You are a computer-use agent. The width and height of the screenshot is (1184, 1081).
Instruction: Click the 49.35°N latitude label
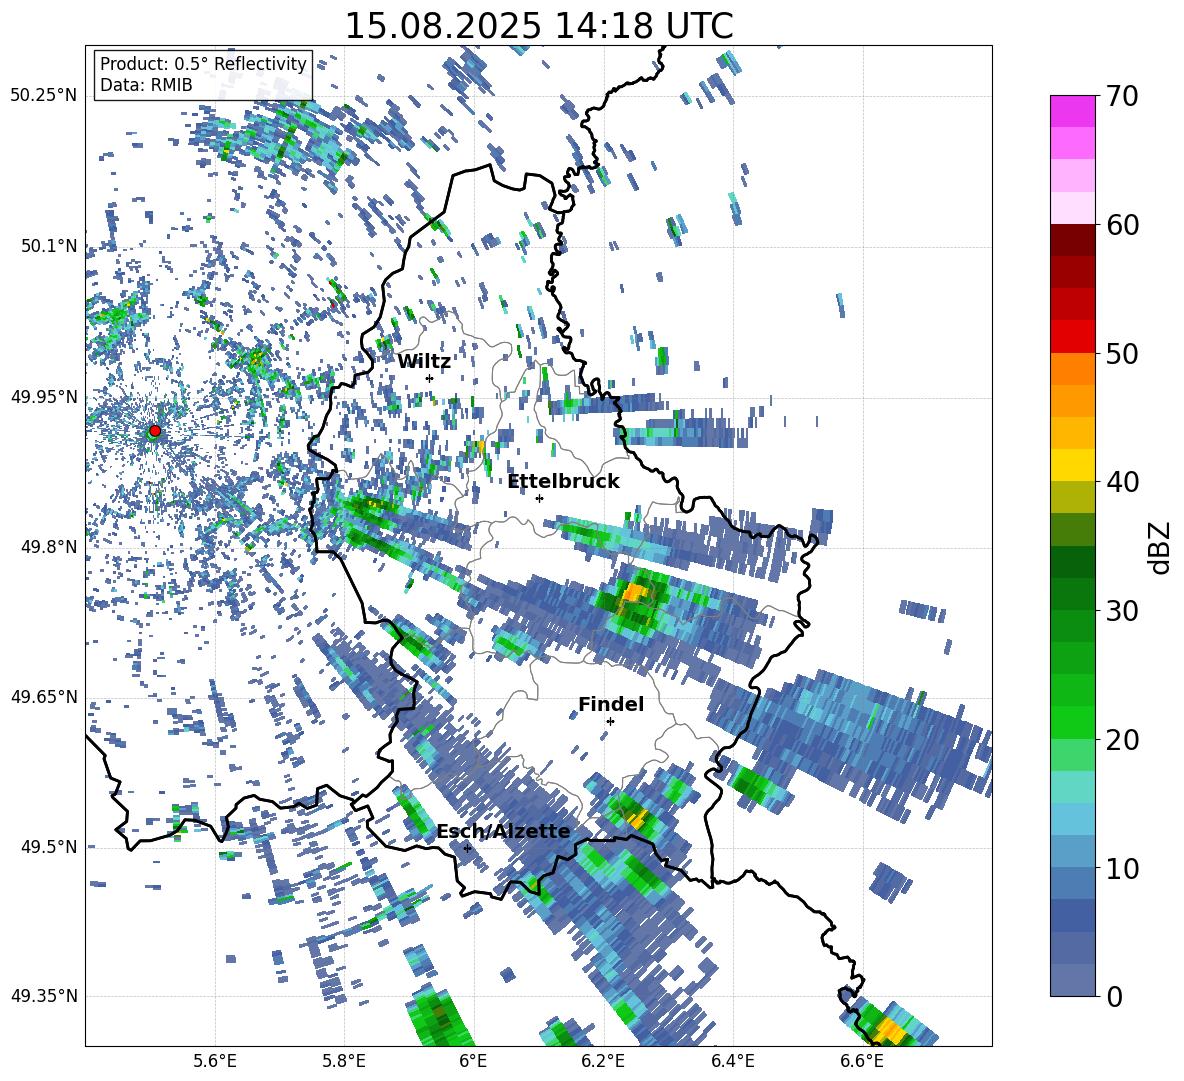pyautogui.click(x=44, y=996)
